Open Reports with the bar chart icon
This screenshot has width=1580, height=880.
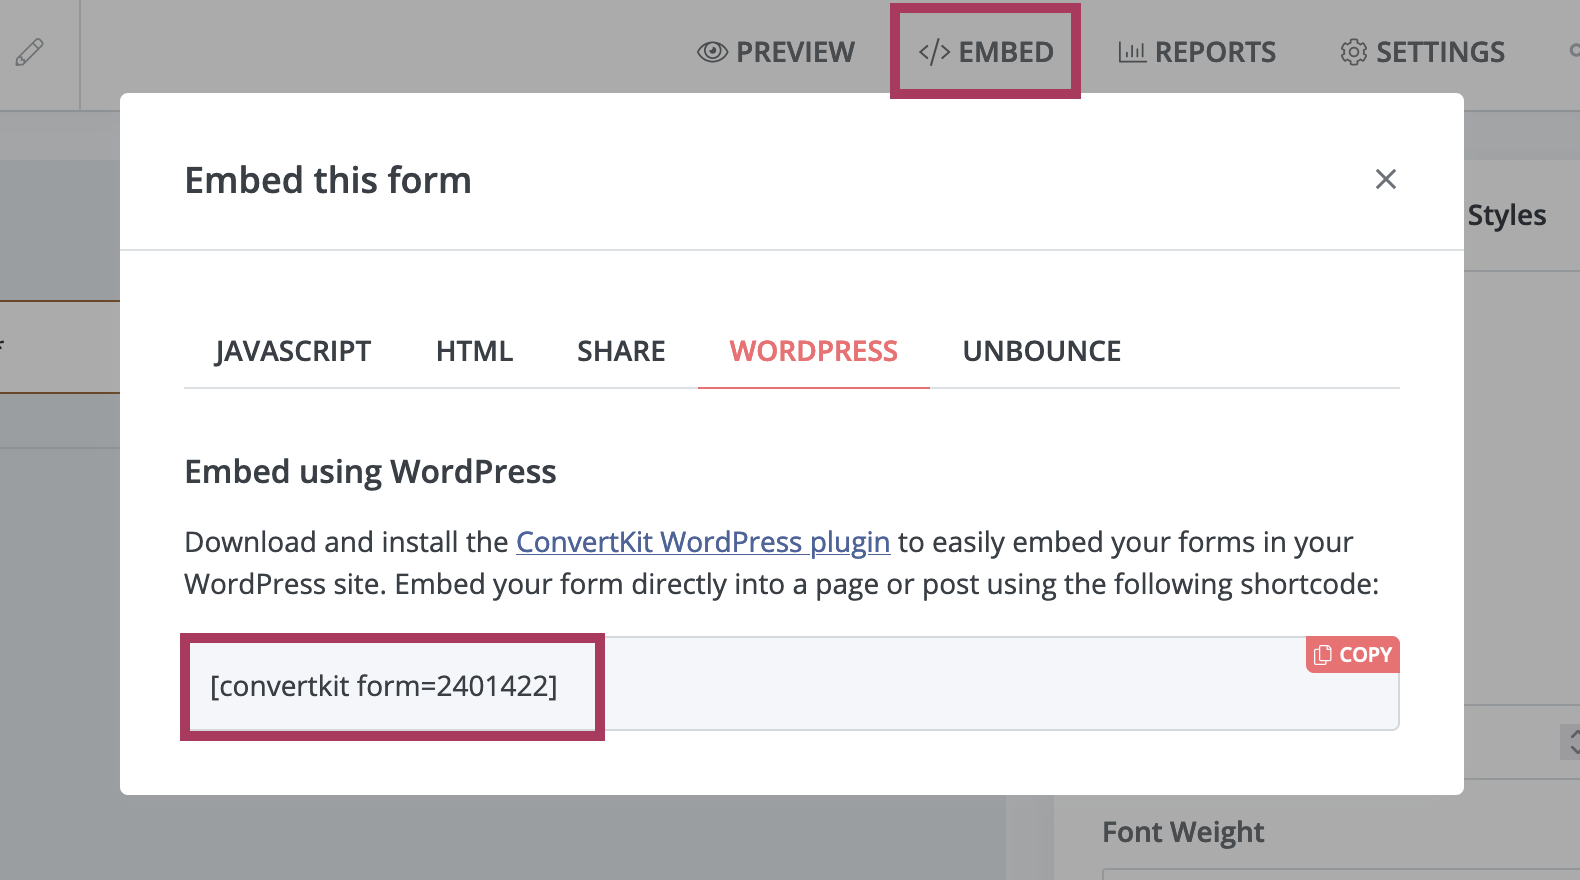tap(1197, 52)
